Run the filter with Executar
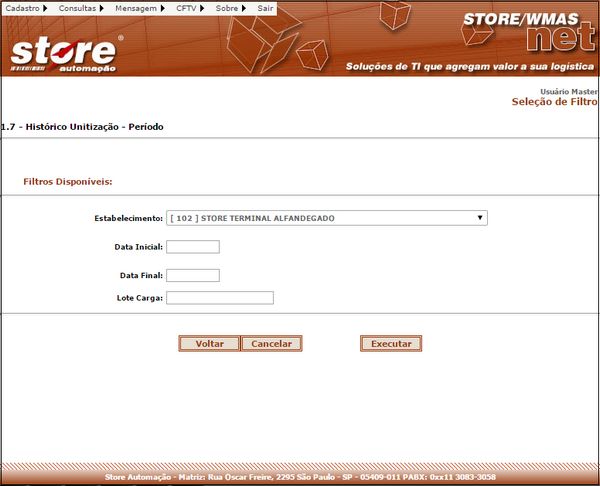 tap(391, 343)
